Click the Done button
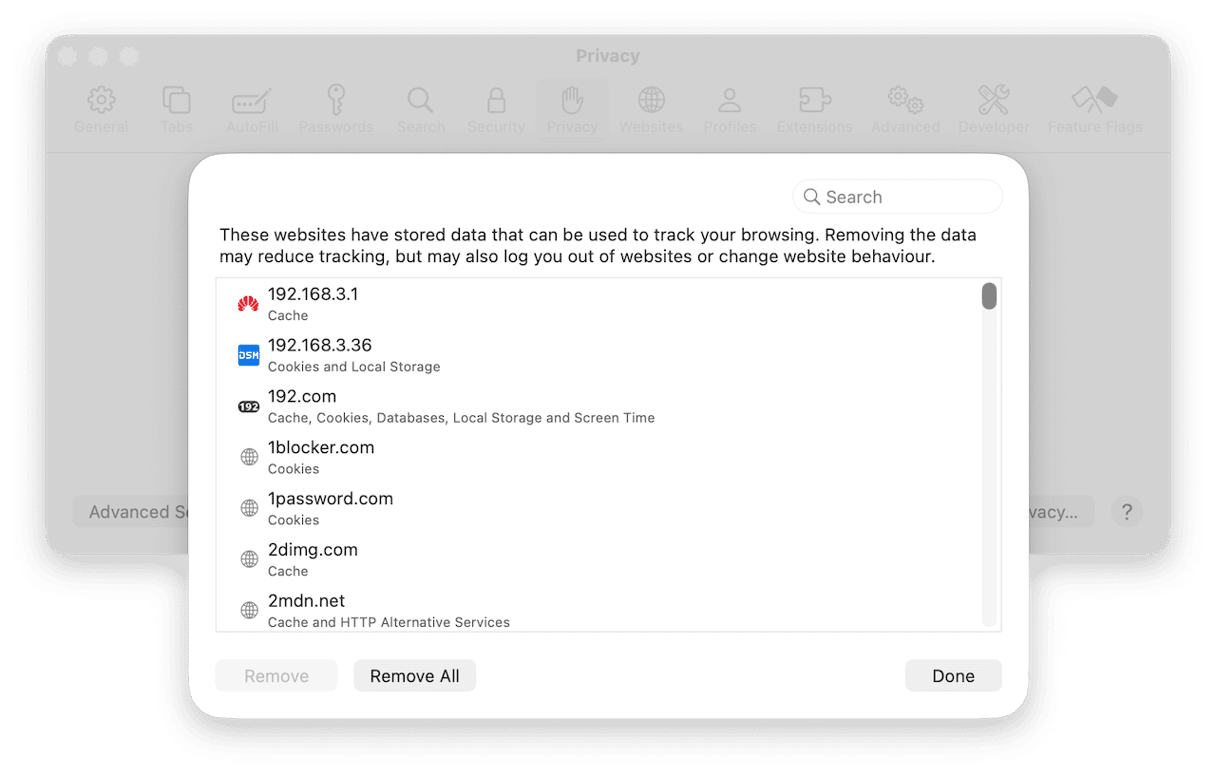Image resolution: width=1216 pixels, height=775 pixels. point(952,676)
